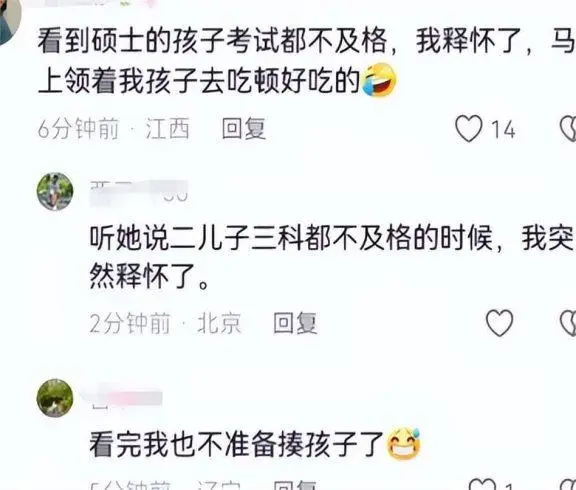Open the Beijing commenter's avatar profile
This screenshot has width=576, height=490.
[55, 191]
